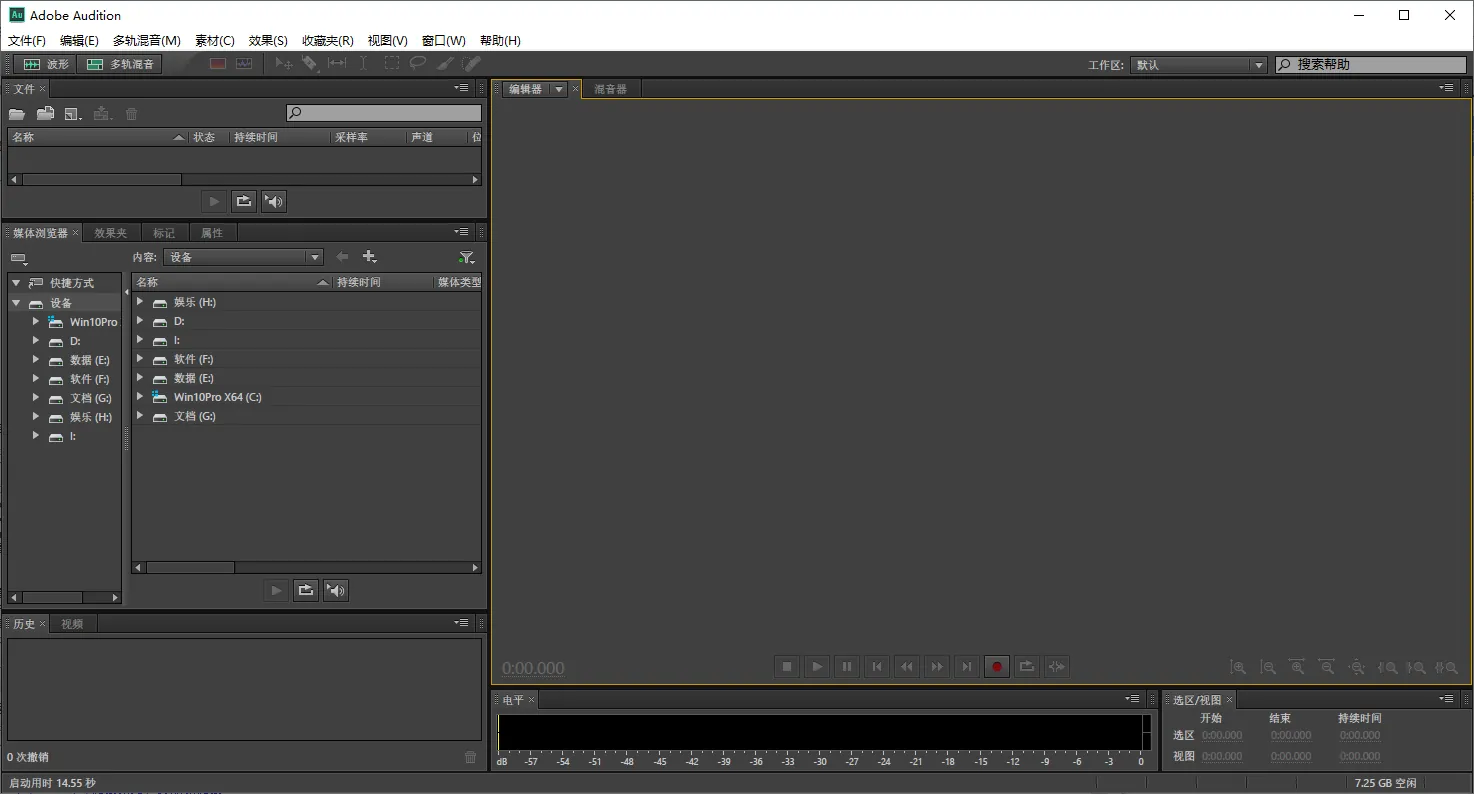Select the Marquee Selection tool
Viewport: 1474px width, 794px height.
point(391,63)
